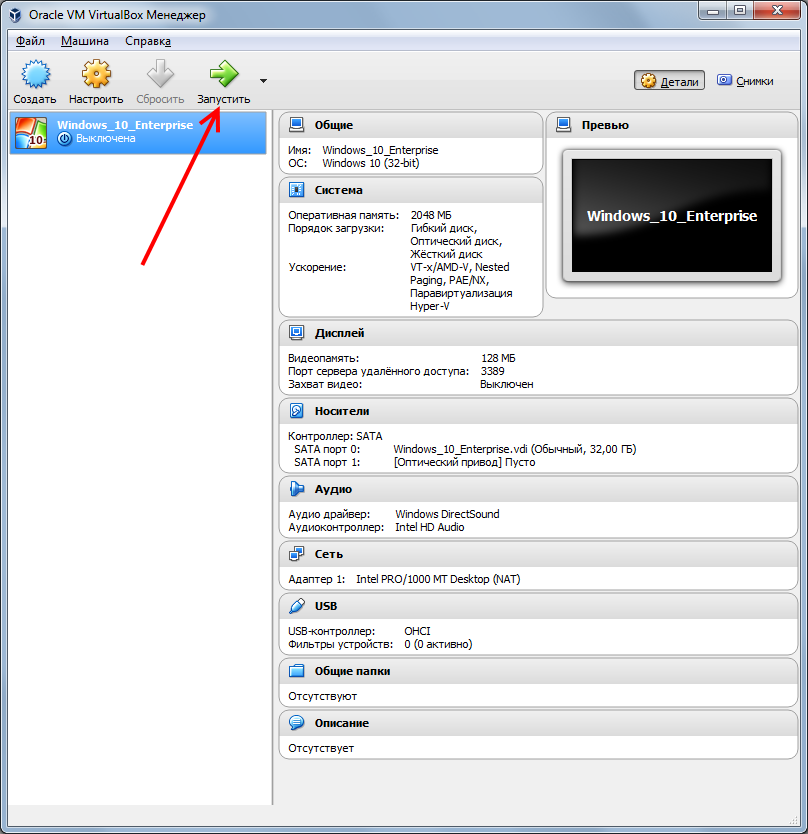
Task: Click the Общие папки folder icon
Action: [296, 671]
